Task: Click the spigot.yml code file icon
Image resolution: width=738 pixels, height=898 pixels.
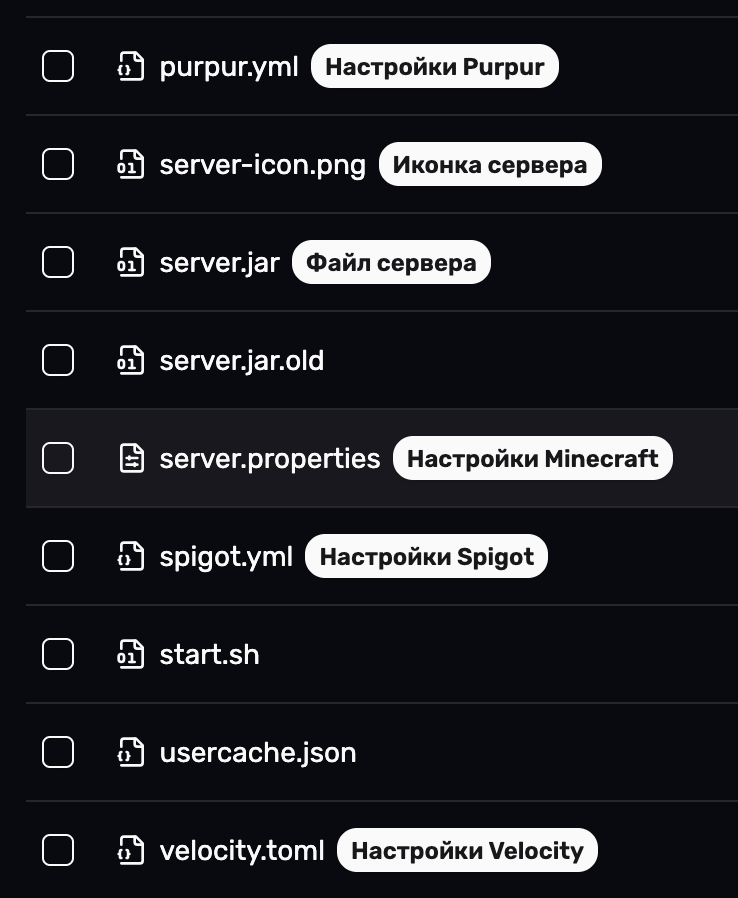Action: click(x=131, y=557)
